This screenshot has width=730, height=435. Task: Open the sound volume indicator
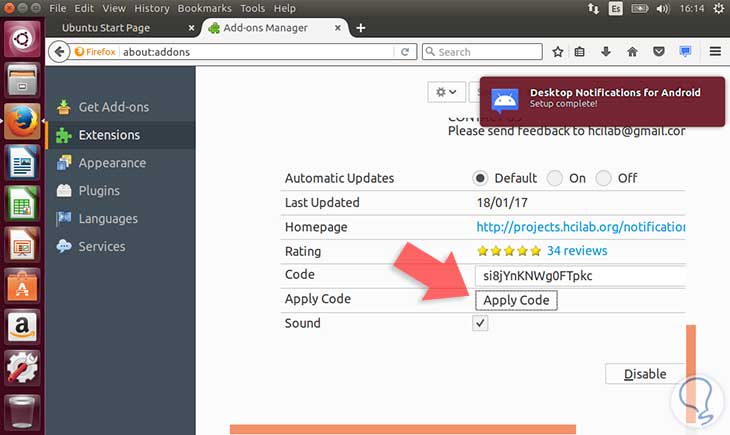(x=662, y=8)
